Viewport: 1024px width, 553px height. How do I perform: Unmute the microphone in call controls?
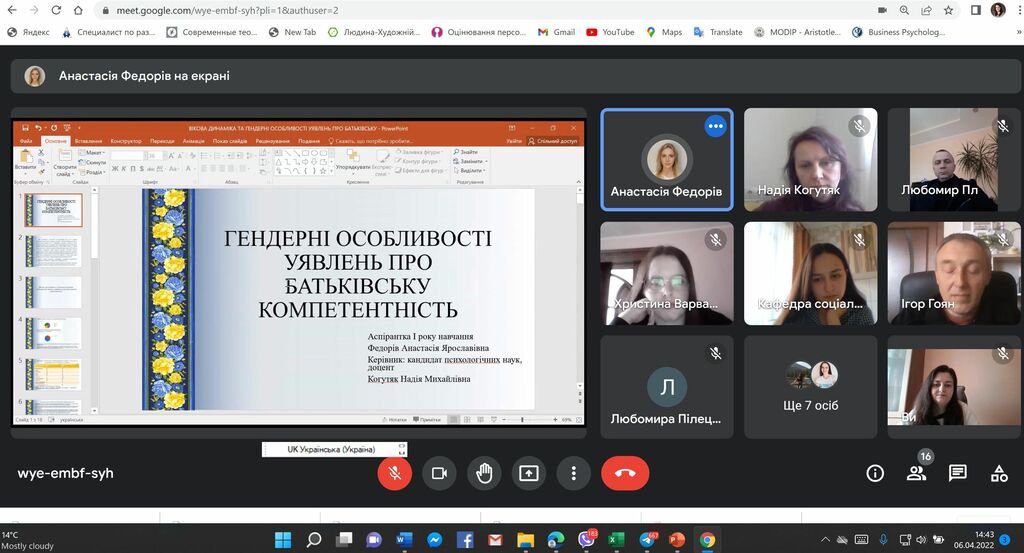394,473
